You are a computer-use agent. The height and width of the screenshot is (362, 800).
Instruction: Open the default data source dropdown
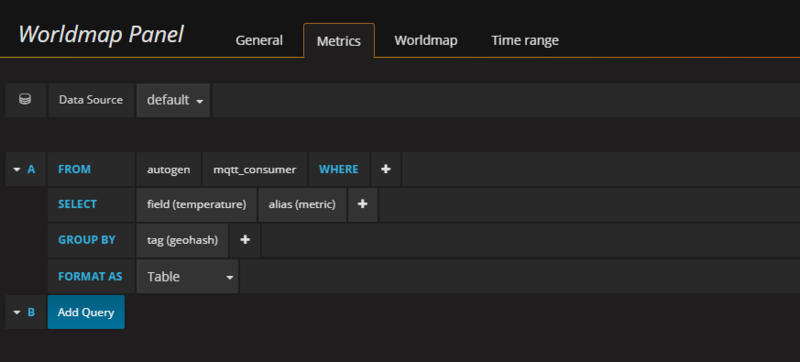(x=173, y=100)
